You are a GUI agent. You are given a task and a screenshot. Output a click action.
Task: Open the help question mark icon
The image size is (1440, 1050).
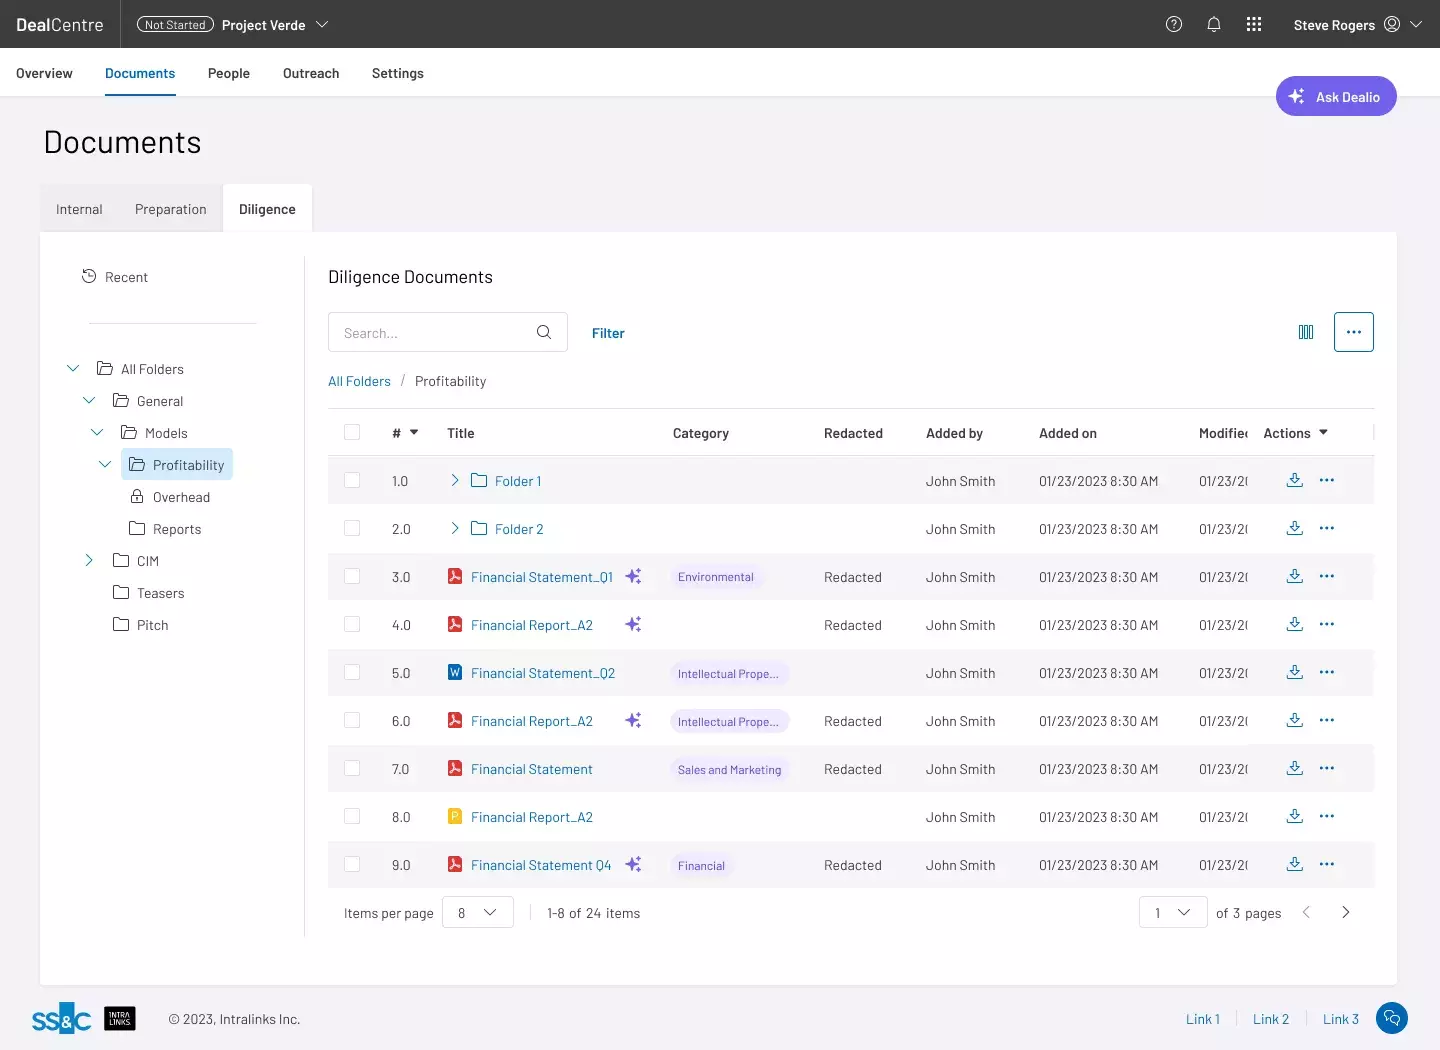point(1174,24)
